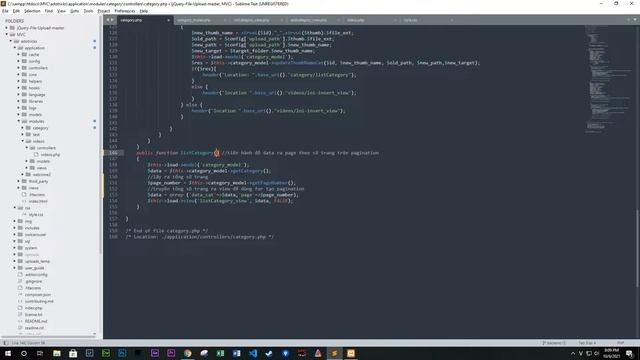Go to next tab using right tab arrow

tap(112, 20)
